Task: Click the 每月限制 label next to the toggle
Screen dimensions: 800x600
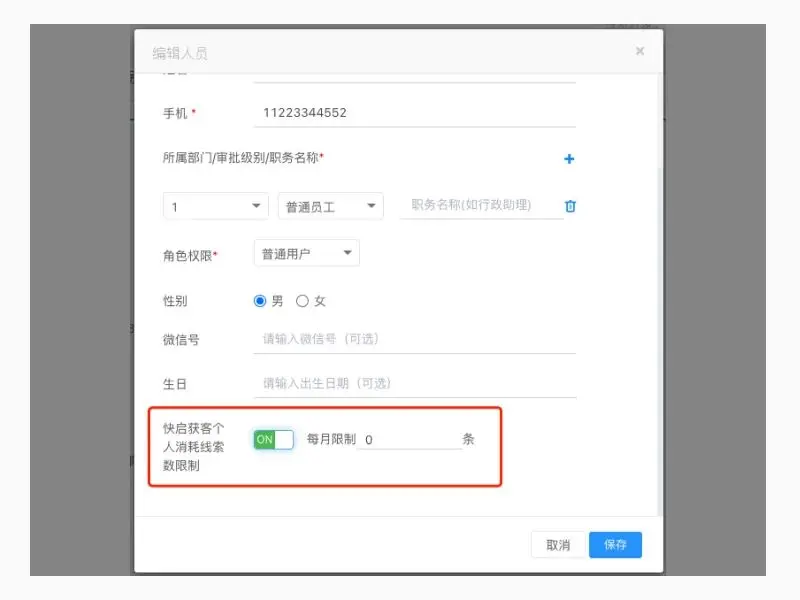Action: click(x=330, y=439)
